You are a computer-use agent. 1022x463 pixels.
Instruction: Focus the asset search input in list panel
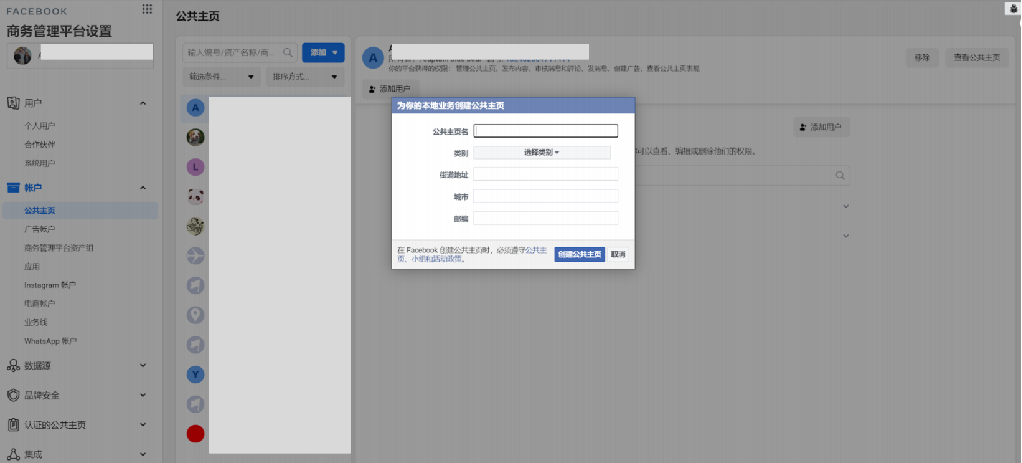pos(240,53)
